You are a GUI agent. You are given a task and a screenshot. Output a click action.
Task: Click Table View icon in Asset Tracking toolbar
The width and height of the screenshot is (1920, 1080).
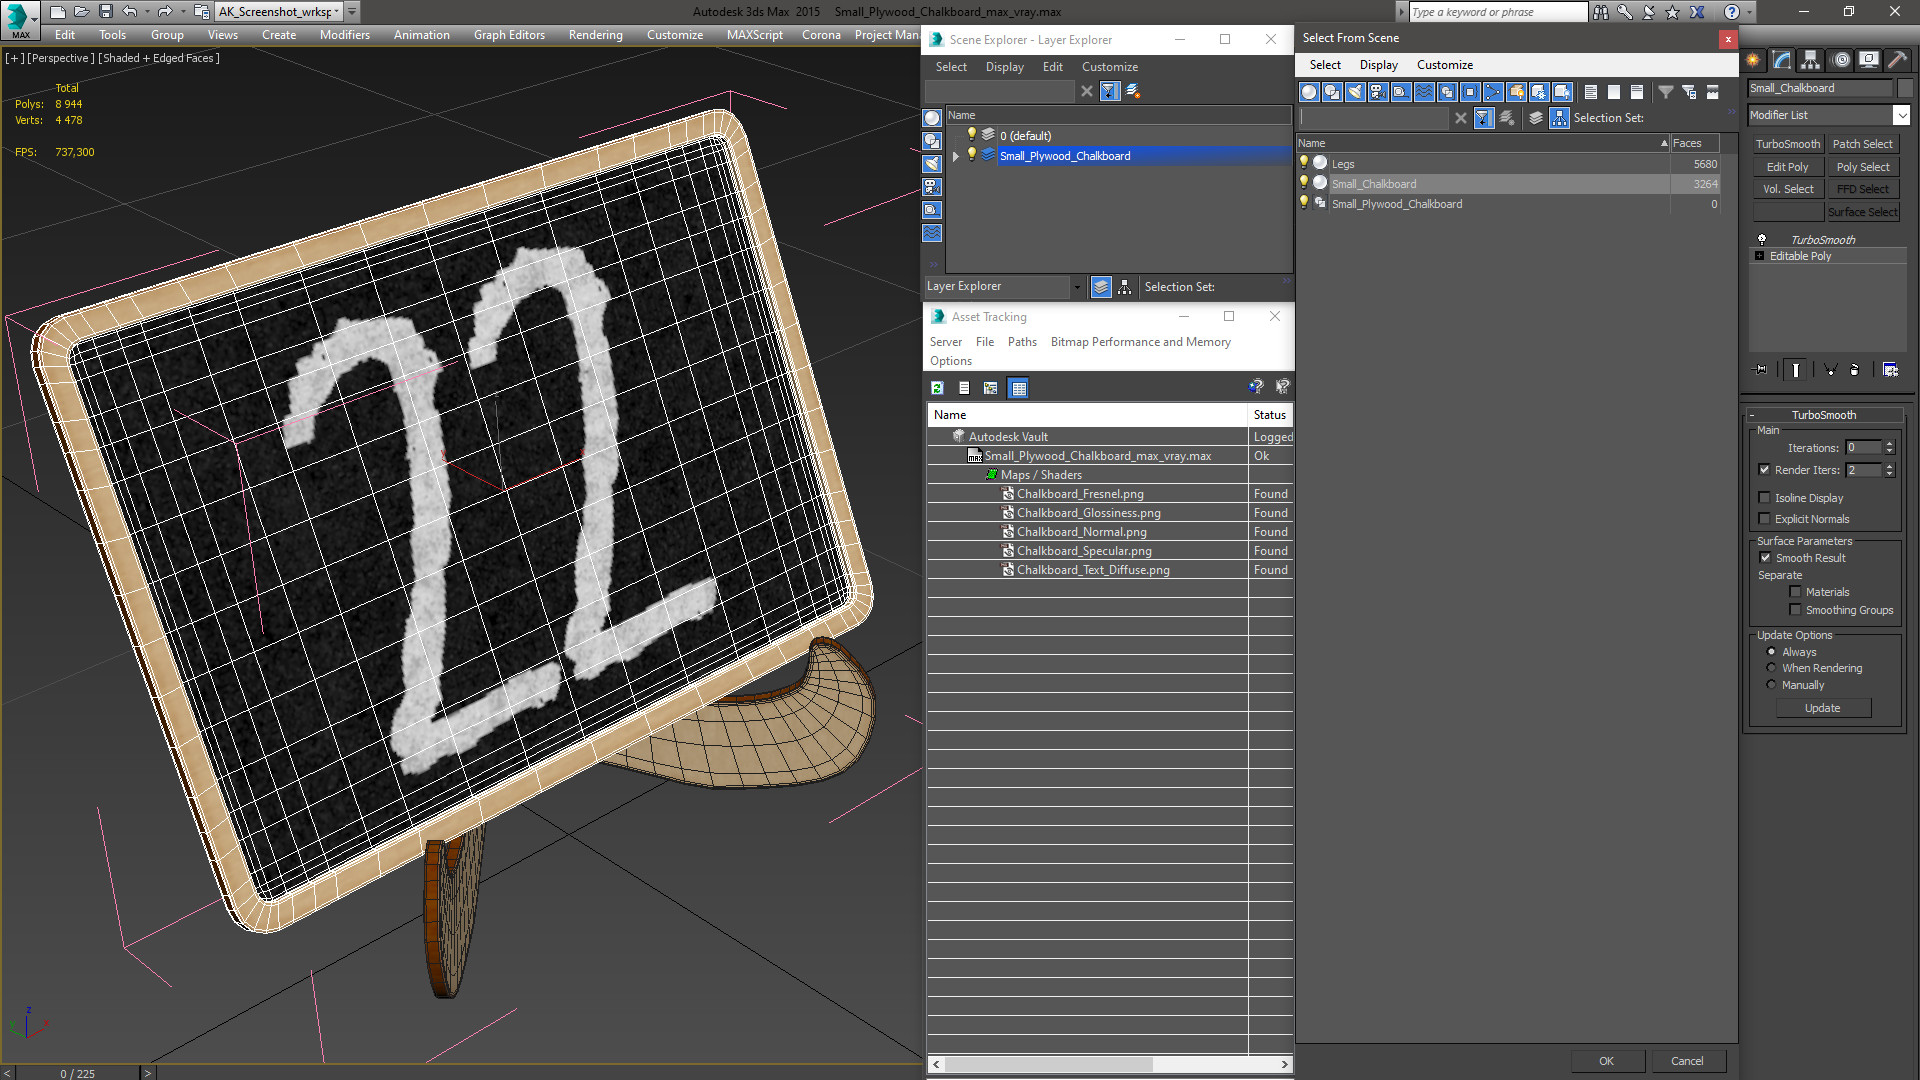click(1018, 388)
